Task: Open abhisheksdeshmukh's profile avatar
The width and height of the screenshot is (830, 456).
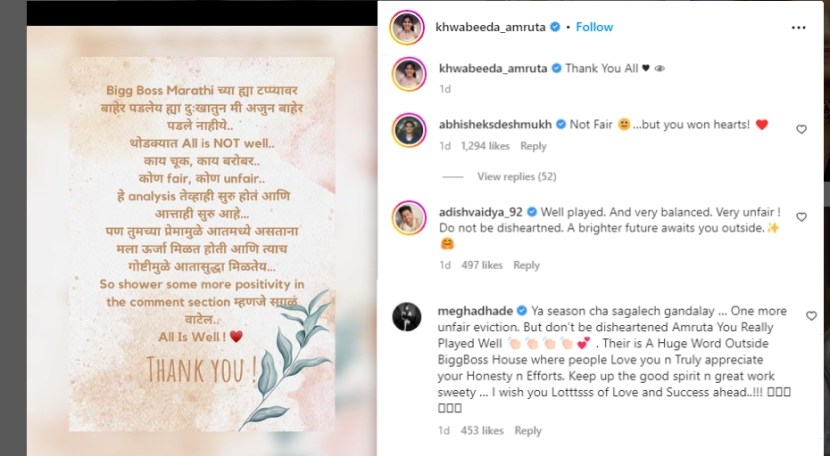Action: [409, 130]
